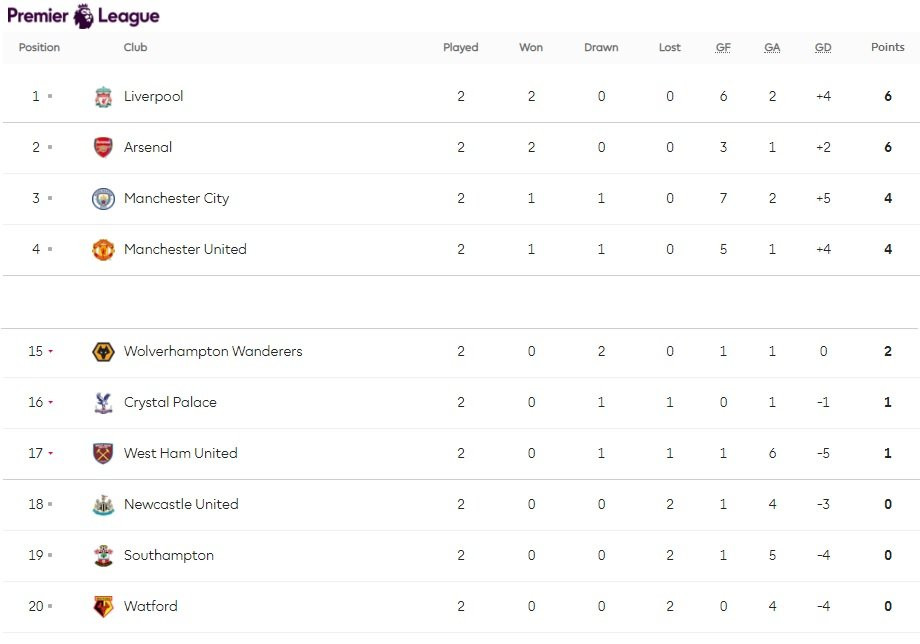
Task: Open the Watford club name link
Action: (150, 607)
